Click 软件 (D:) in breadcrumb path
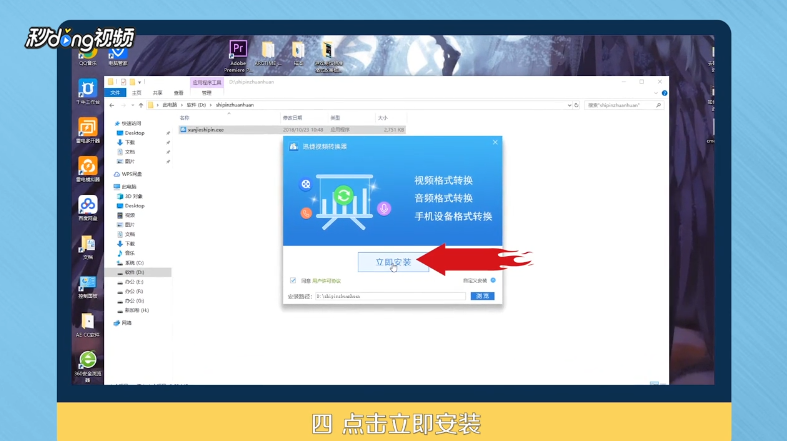Screen dimensions: 787x441 [x=196, y=105]
